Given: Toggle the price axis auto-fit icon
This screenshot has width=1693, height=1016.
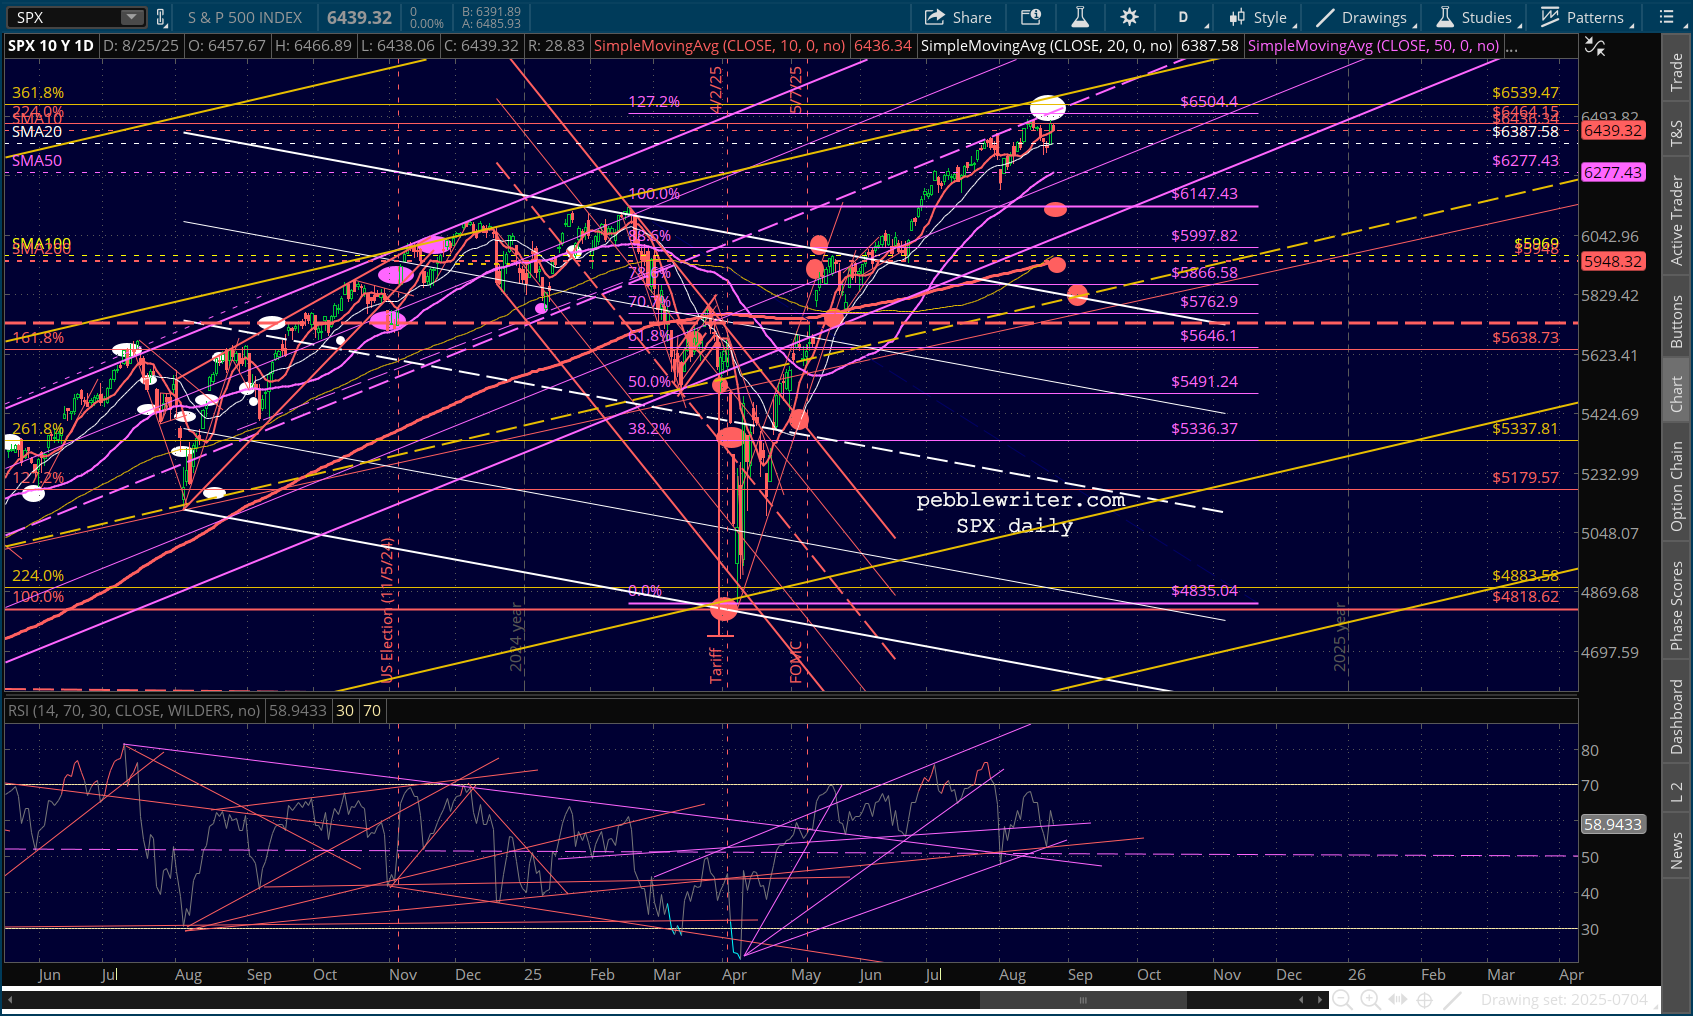Looking at the screenshot, I should click(1595, 46).
